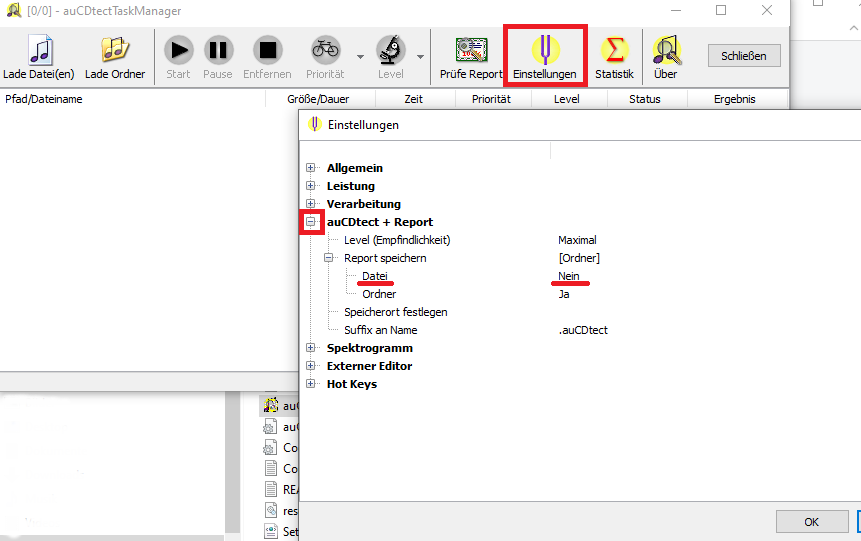Minimize the auCDtectTaskManager window

pyautogui.click(x=676, y=10)
